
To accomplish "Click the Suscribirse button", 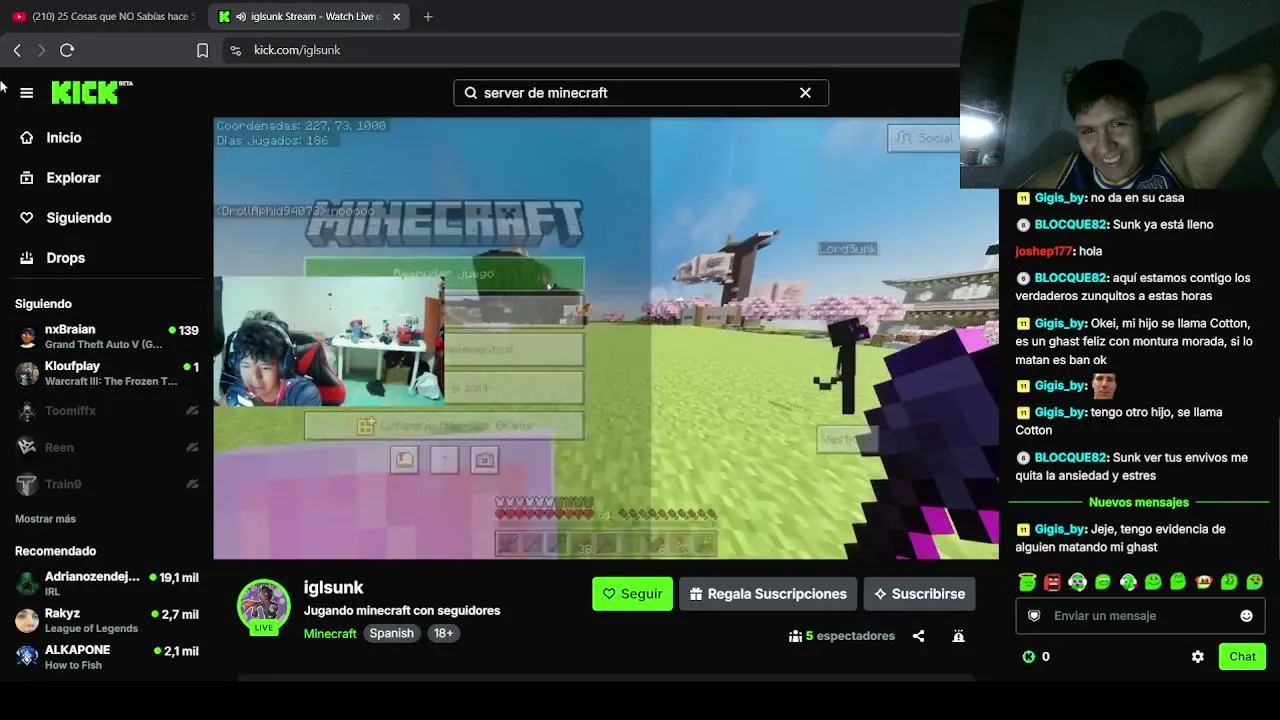I will [x=919, y=594].
